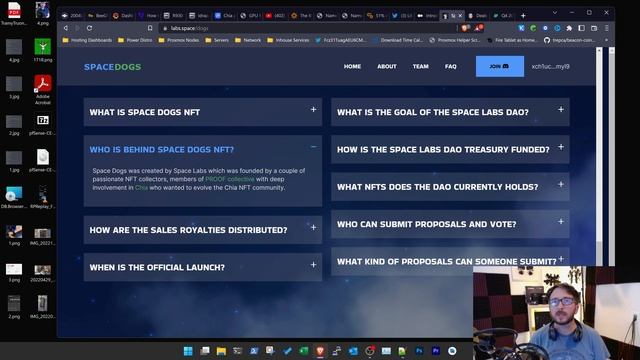Expand When Is The Official Launch question
This screenshot has height=360, width=640.
(x=203, y=267)
